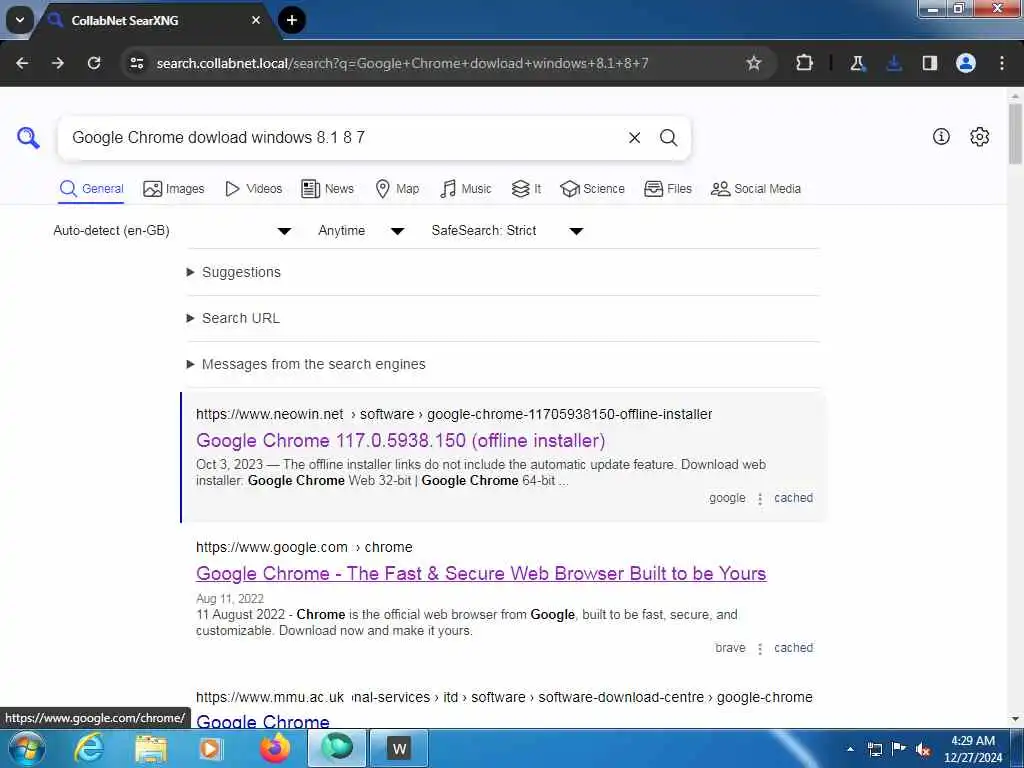Submit search with magnifier button

pos(668,138)
